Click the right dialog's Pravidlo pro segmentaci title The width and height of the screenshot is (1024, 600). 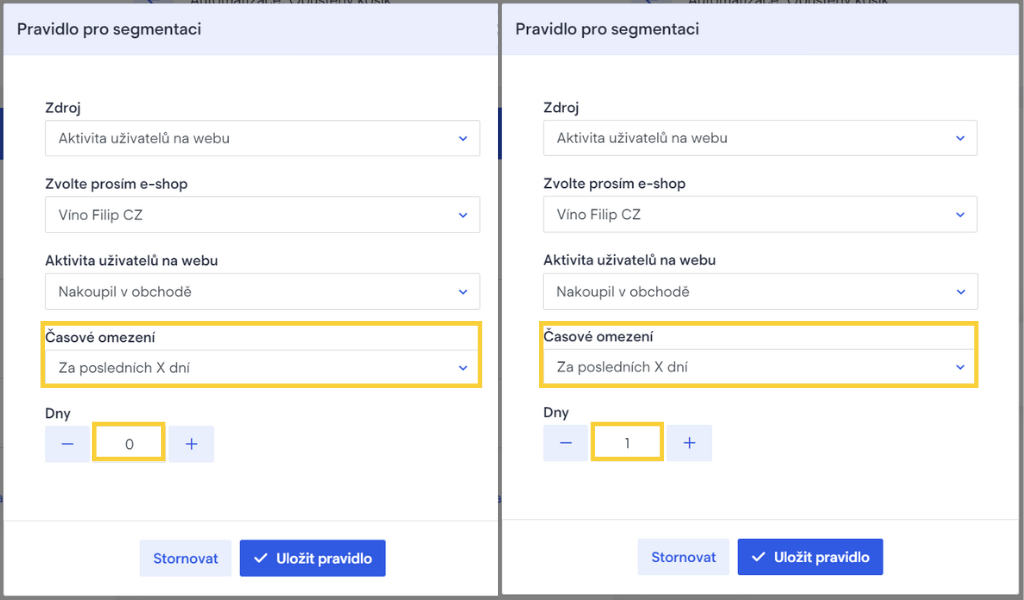tap(607, 29)
